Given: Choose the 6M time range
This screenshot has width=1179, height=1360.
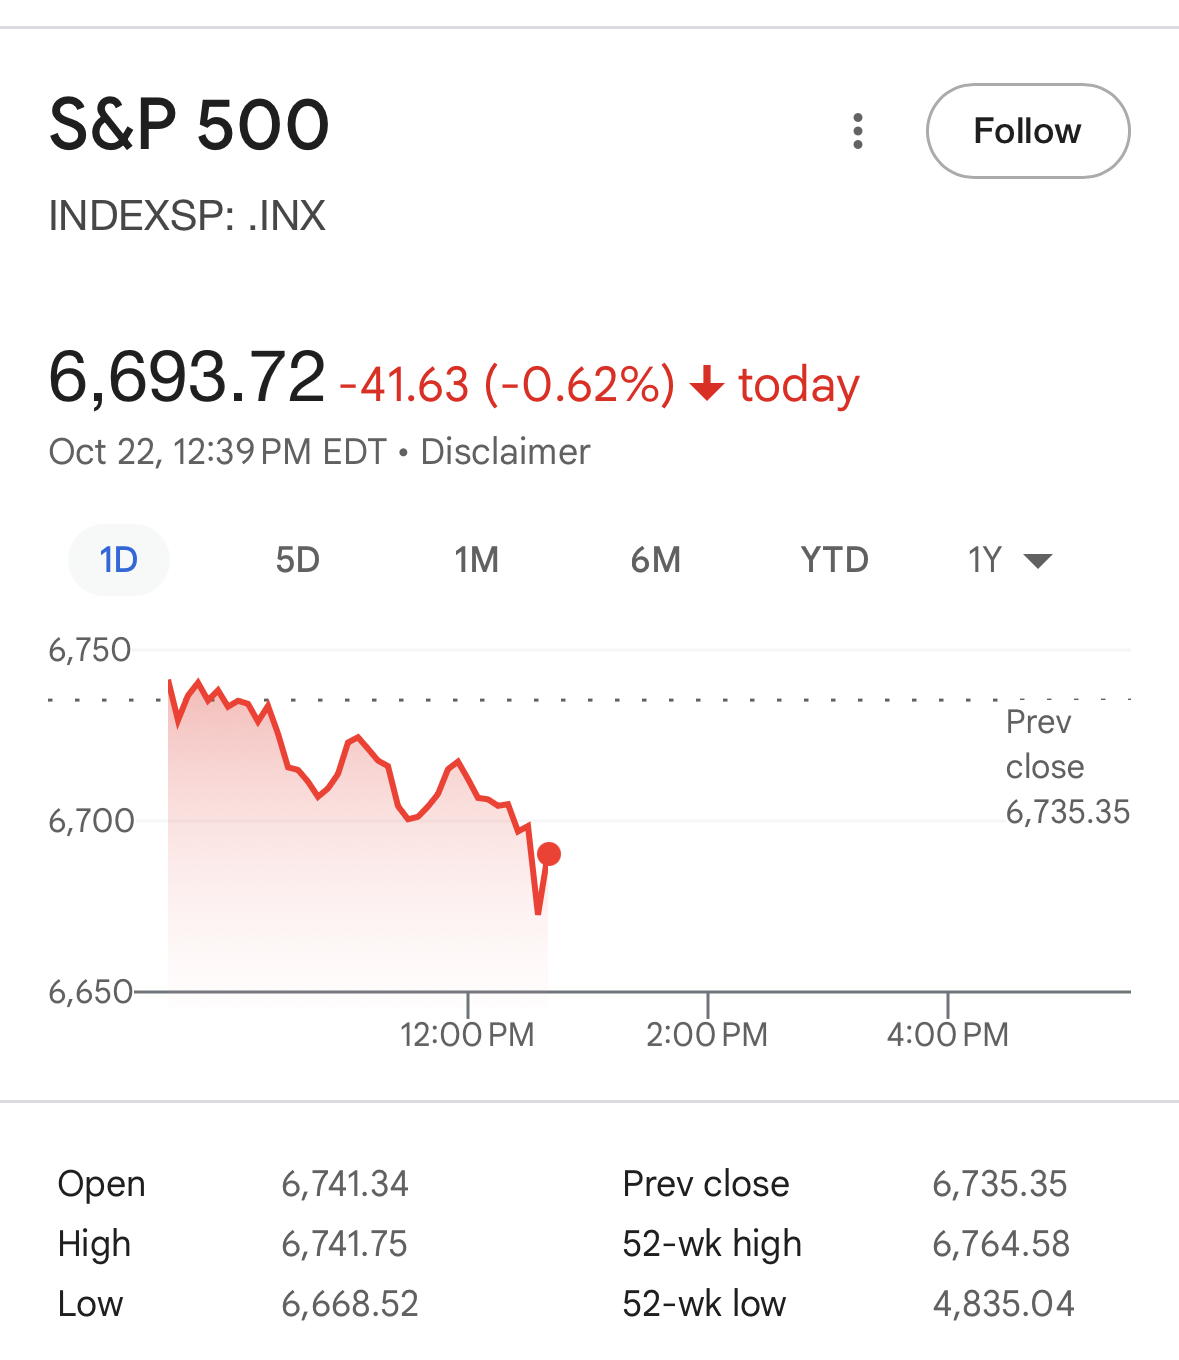Looking at the screenshot, I should coord(655,560).
